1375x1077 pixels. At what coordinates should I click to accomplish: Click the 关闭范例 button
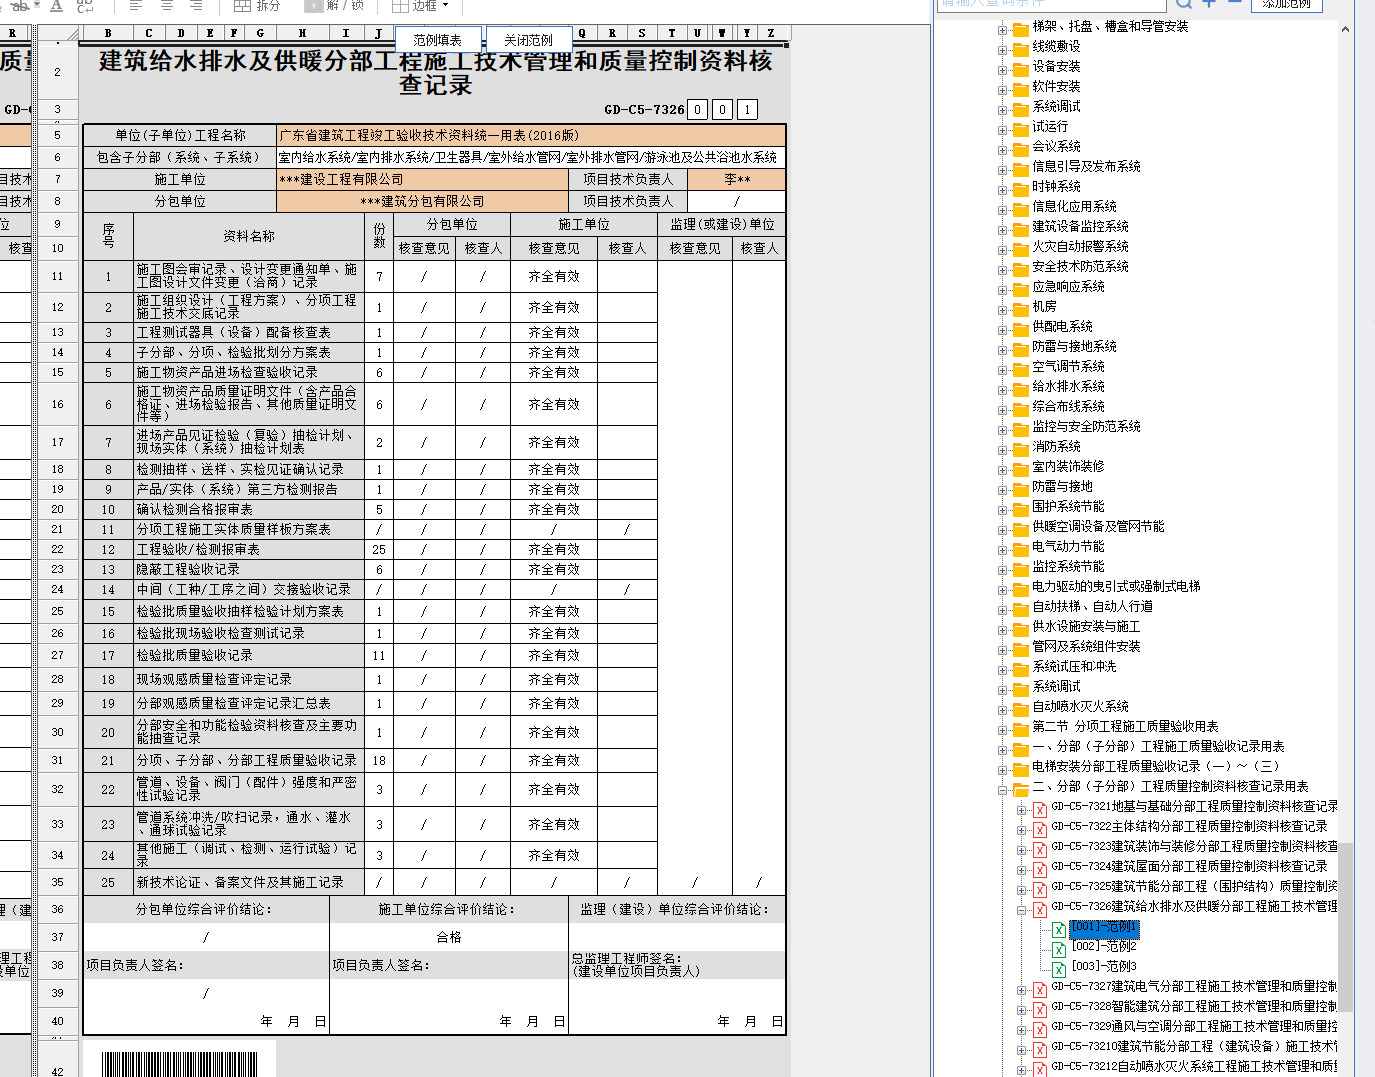click(528, 40)
